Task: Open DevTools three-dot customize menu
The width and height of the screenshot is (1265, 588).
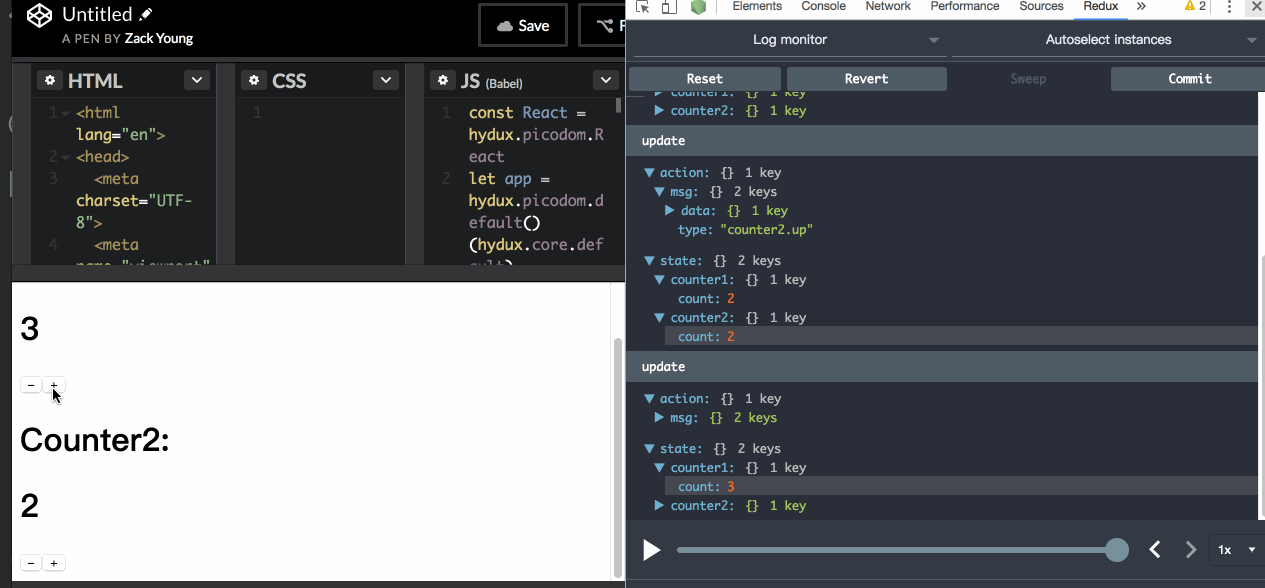Action: click(1229, 7)
